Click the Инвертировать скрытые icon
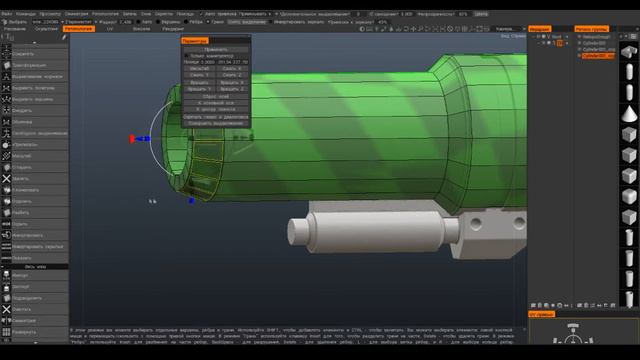 click(x=6, y=247)
